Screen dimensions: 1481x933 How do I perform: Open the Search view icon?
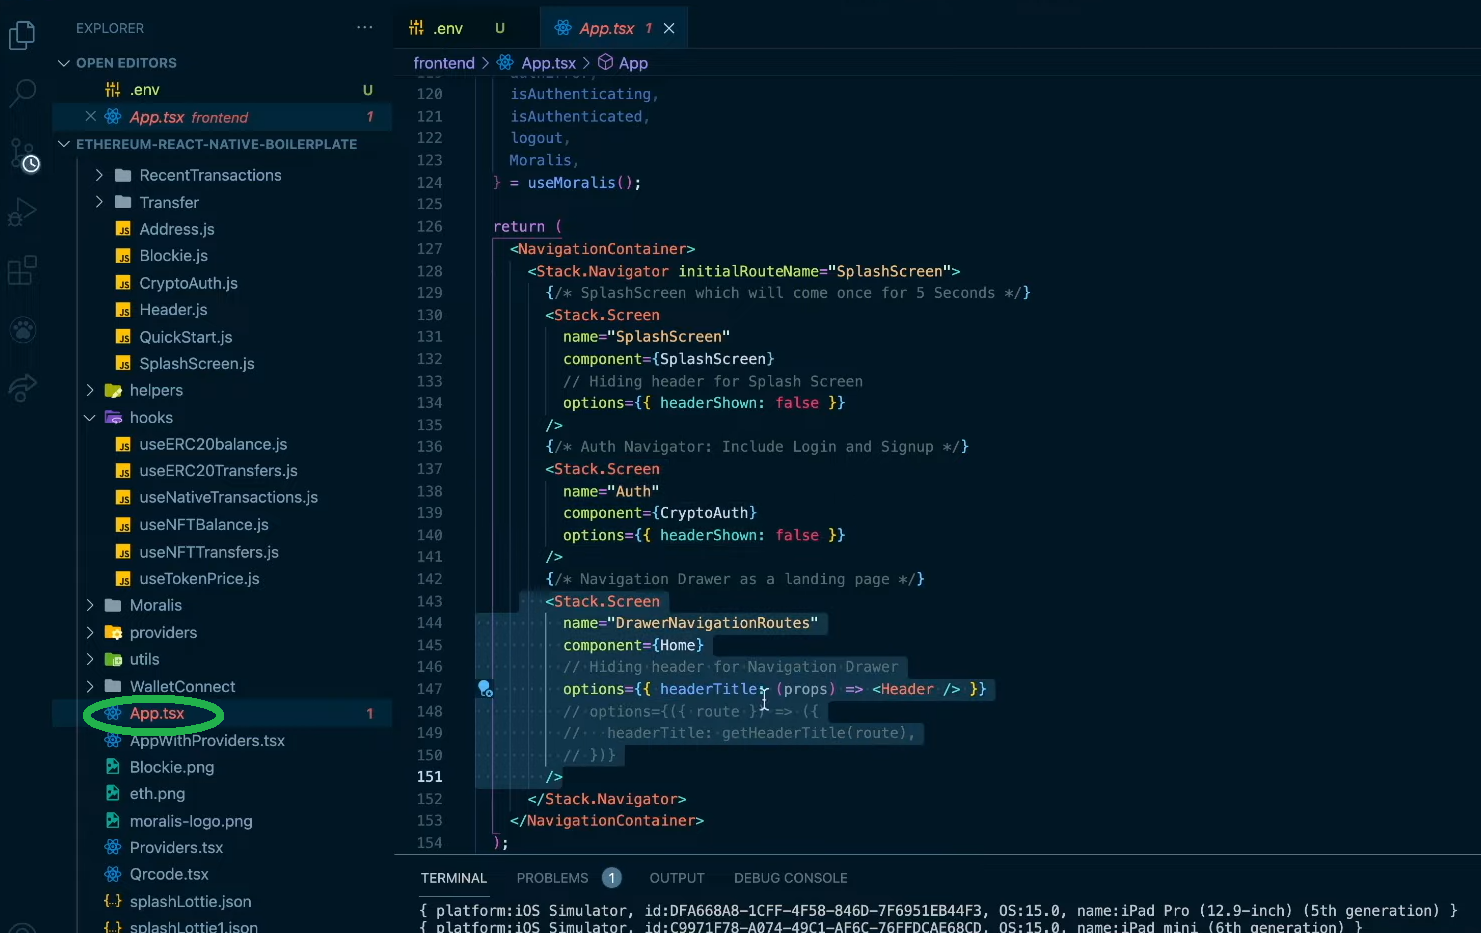[x=22, y=93]
